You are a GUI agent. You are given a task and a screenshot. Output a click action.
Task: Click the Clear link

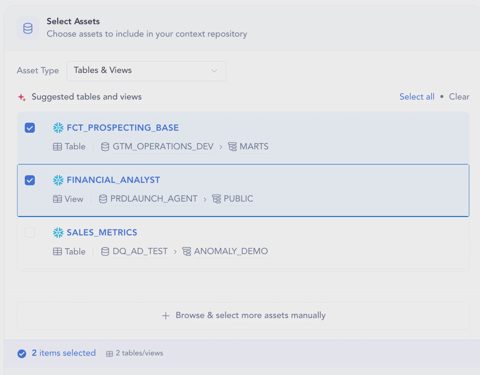pyautogui.click(x=459, y=97)
